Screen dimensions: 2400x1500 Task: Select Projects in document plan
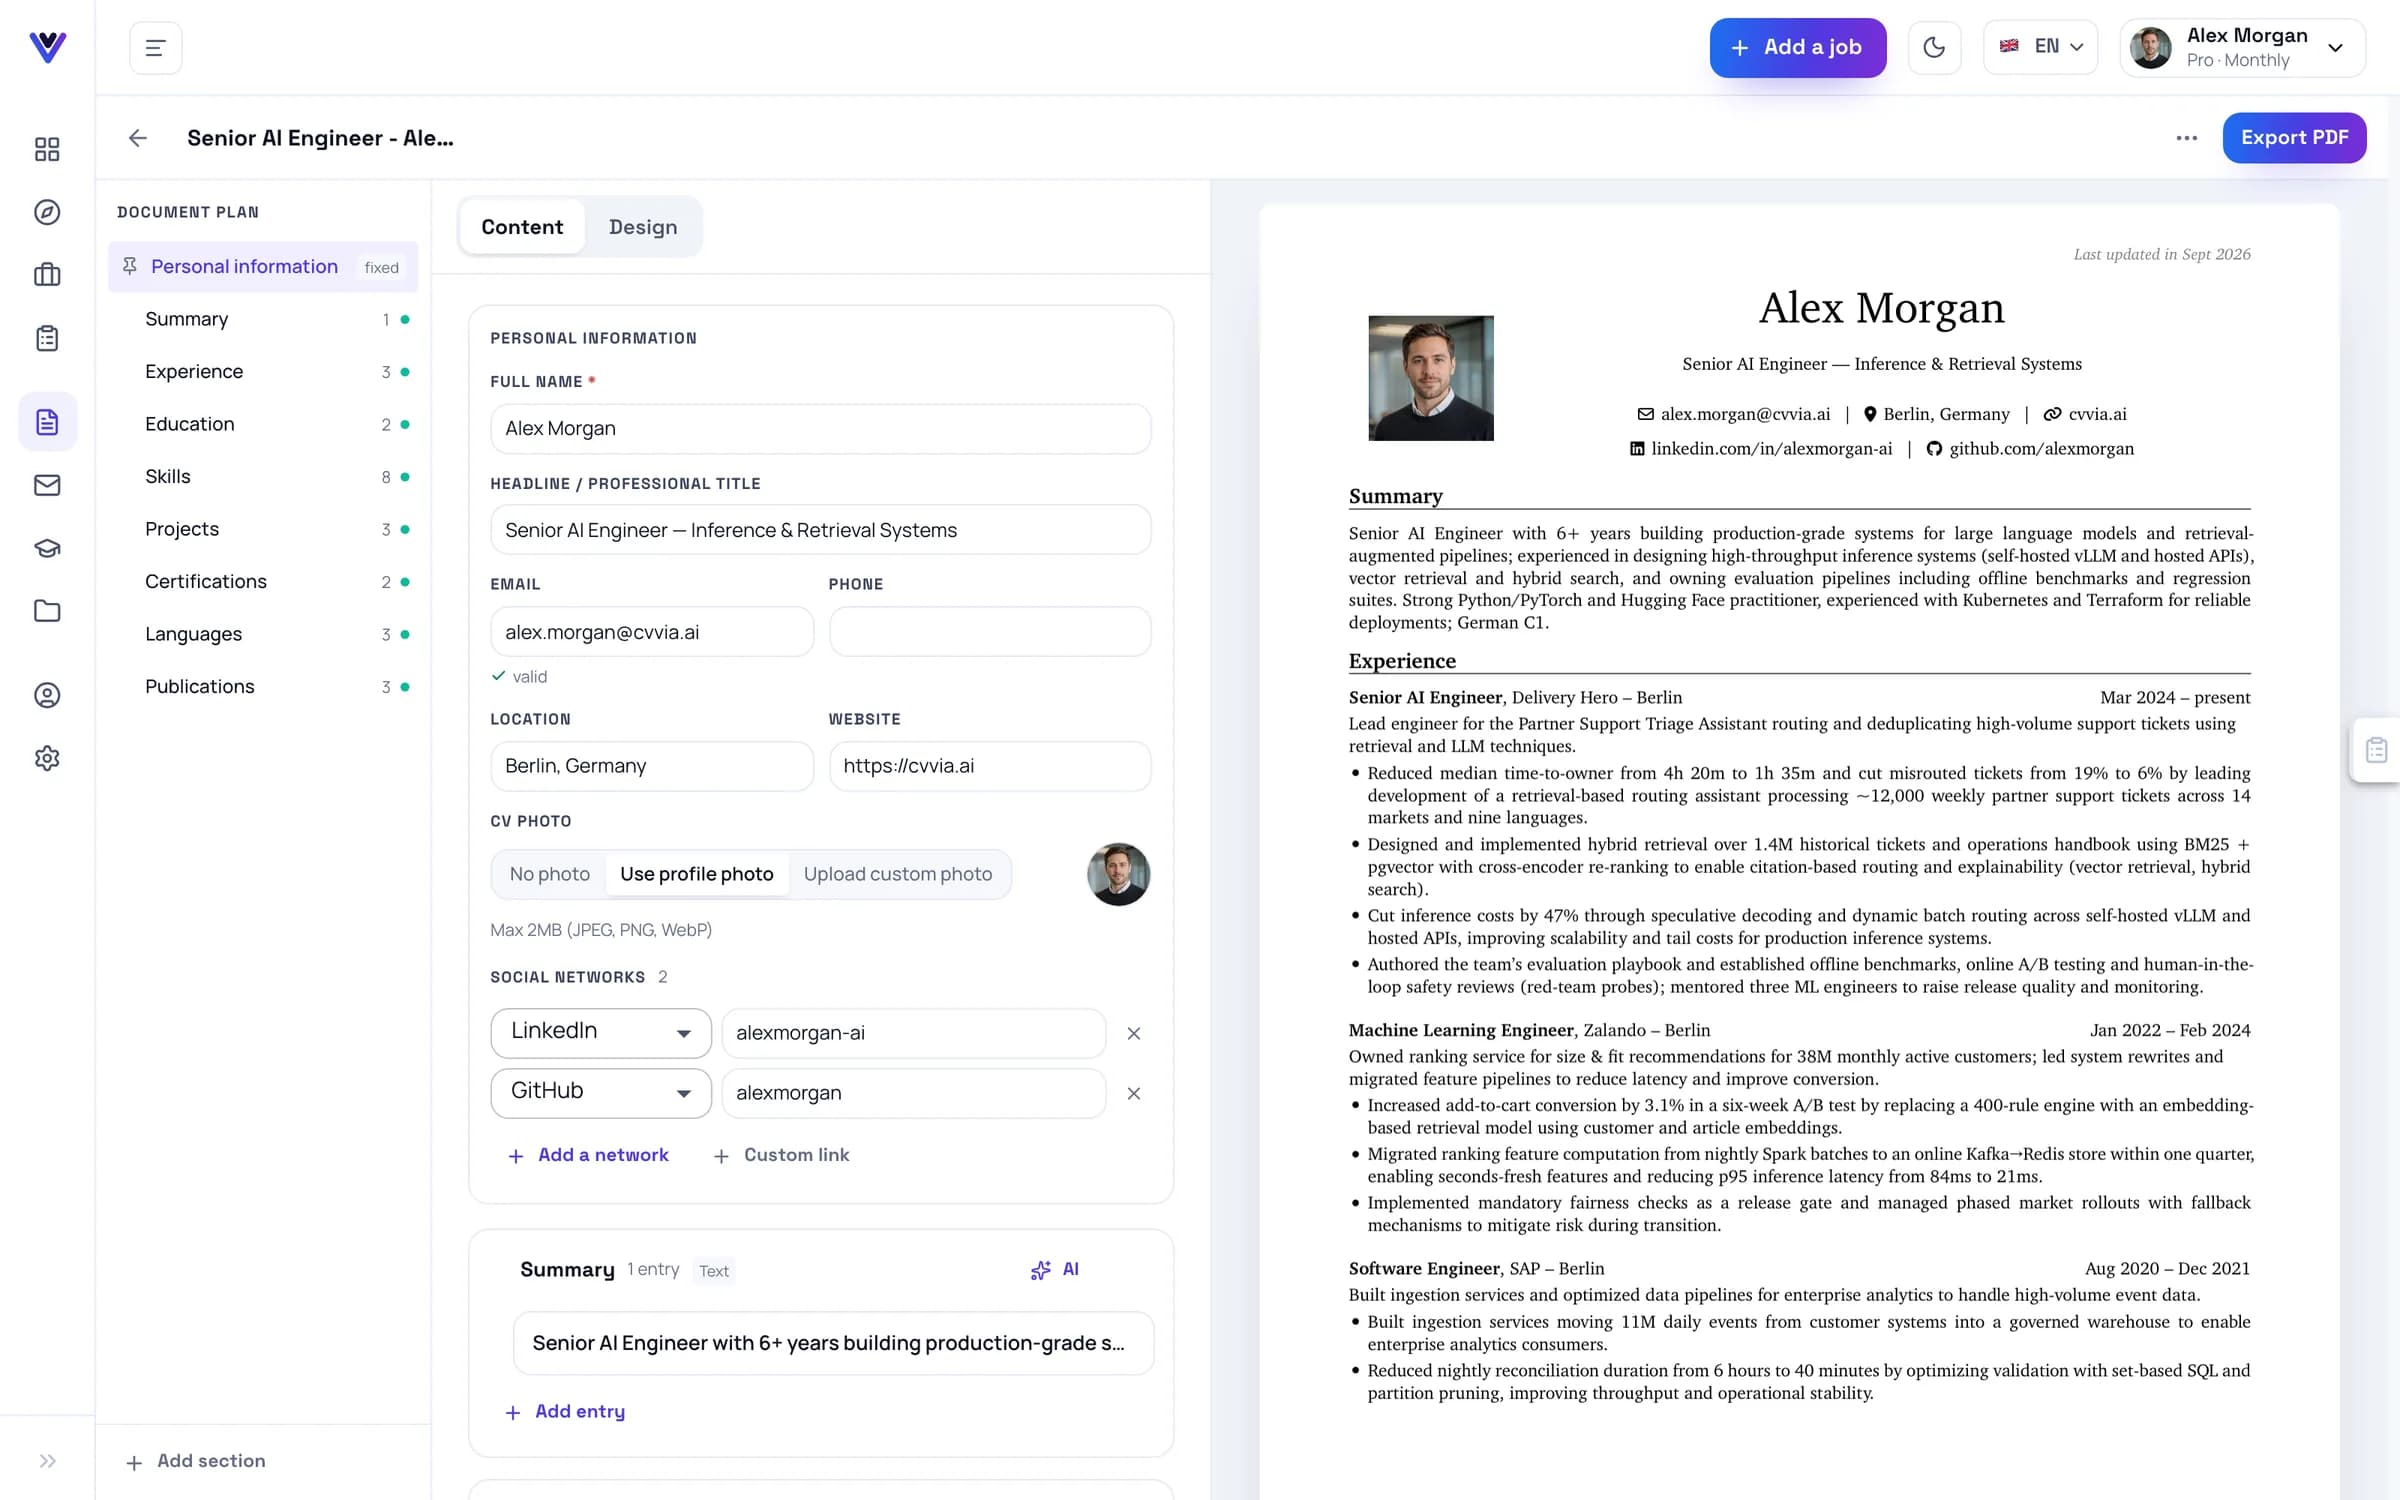pos(263,529)
